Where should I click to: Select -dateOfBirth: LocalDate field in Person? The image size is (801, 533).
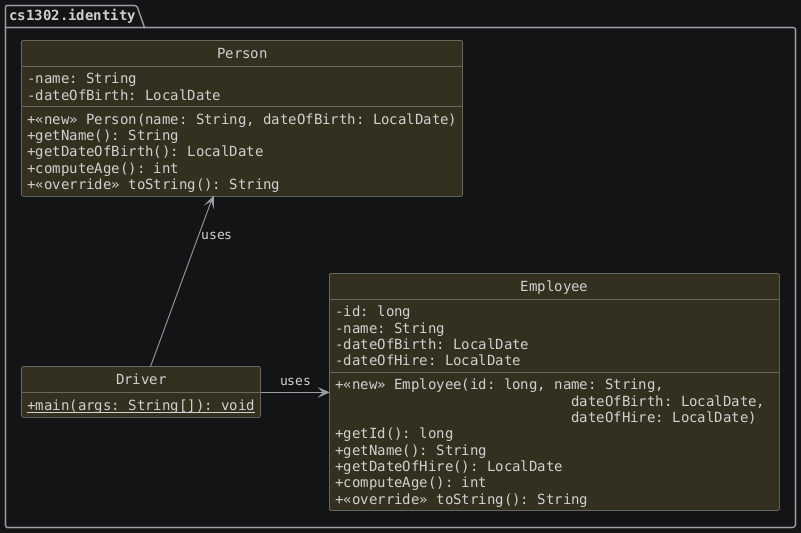[x=124, y=95]
